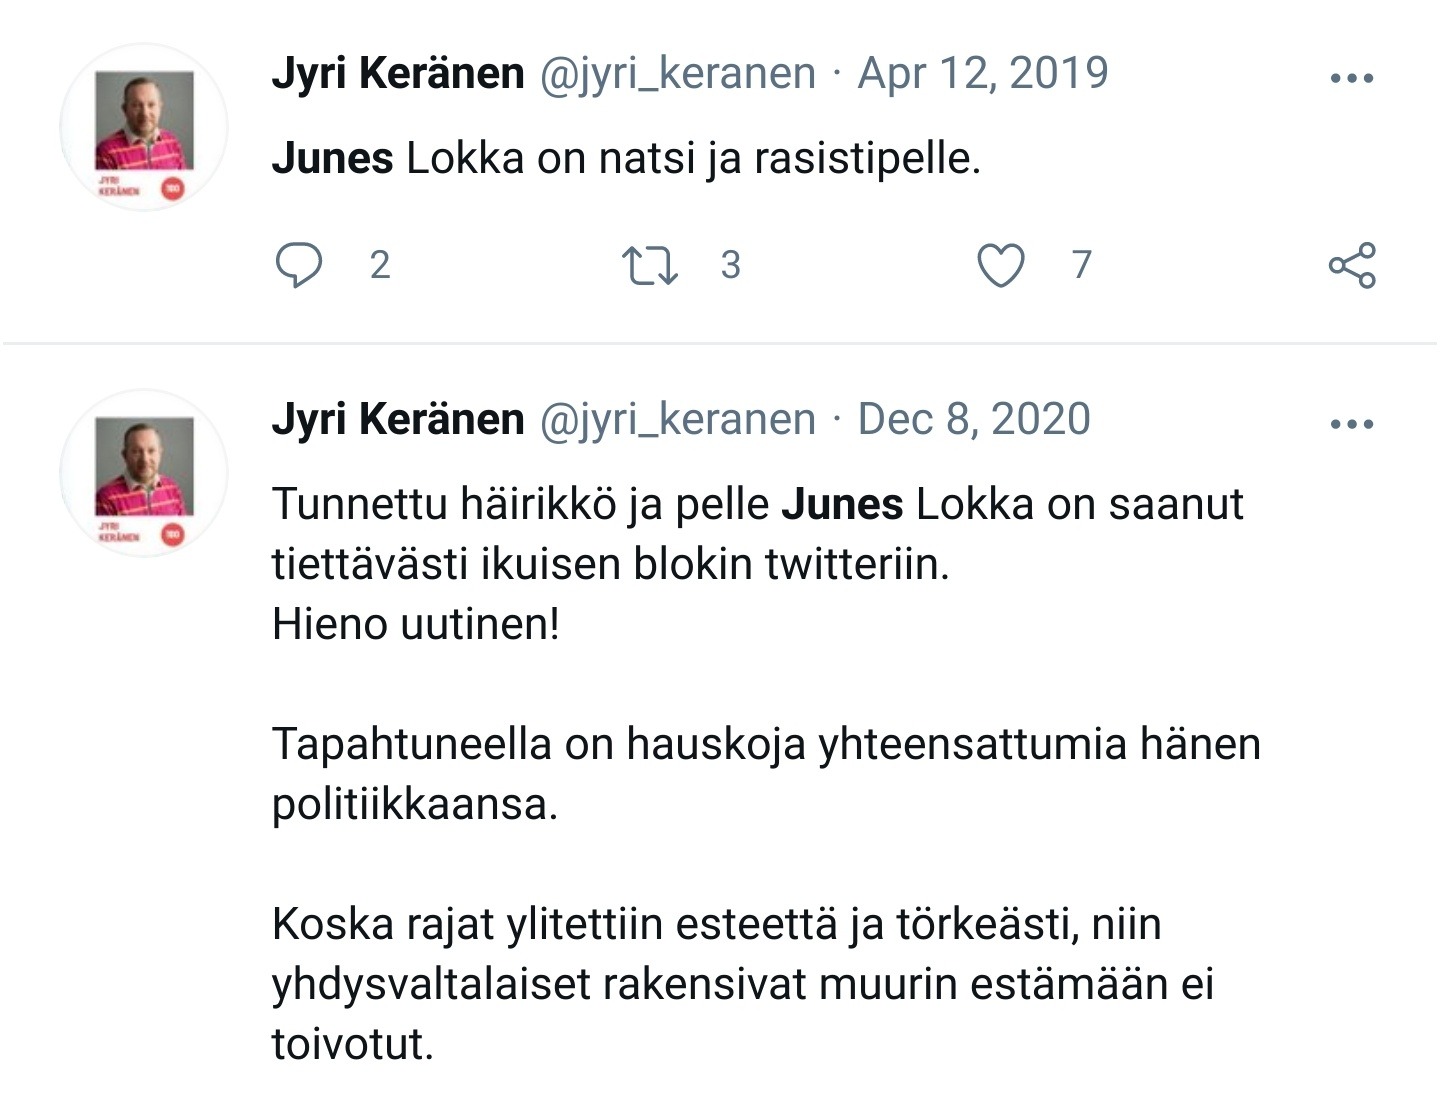Share the Apr 12, 2019 tweet
This screenshot has width=1440, height=1110.
pos(1352,266)
